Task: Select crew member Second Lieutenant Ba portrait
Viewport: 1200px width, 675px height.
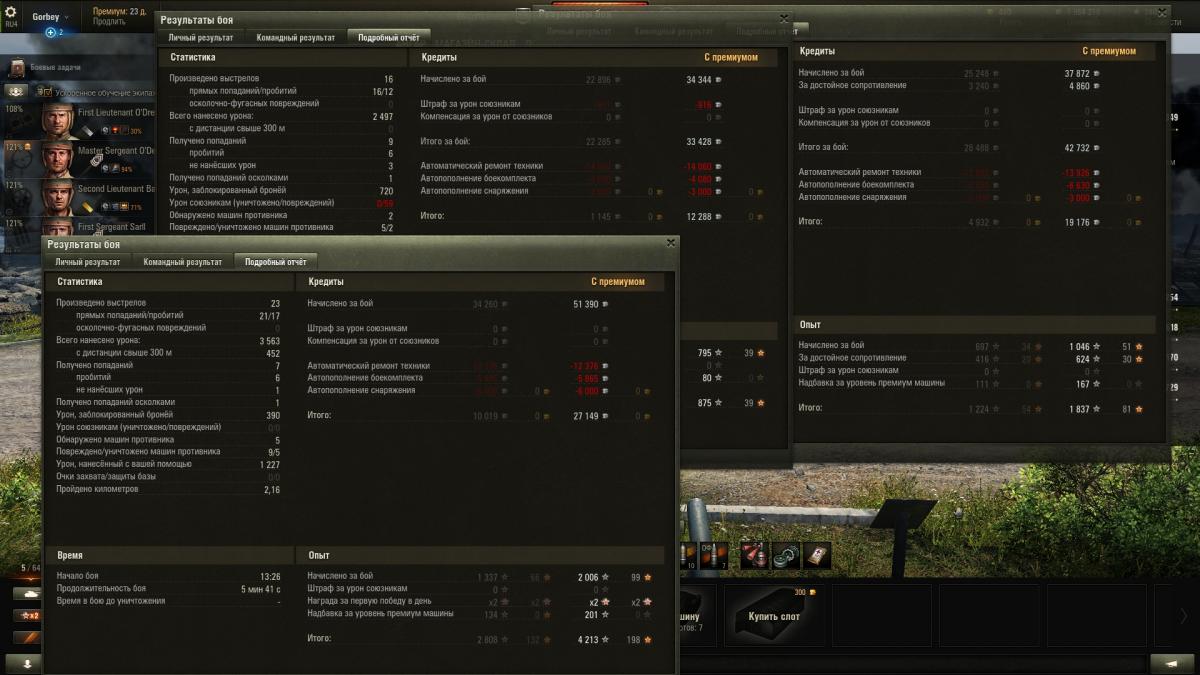Action: pos(59,195)
